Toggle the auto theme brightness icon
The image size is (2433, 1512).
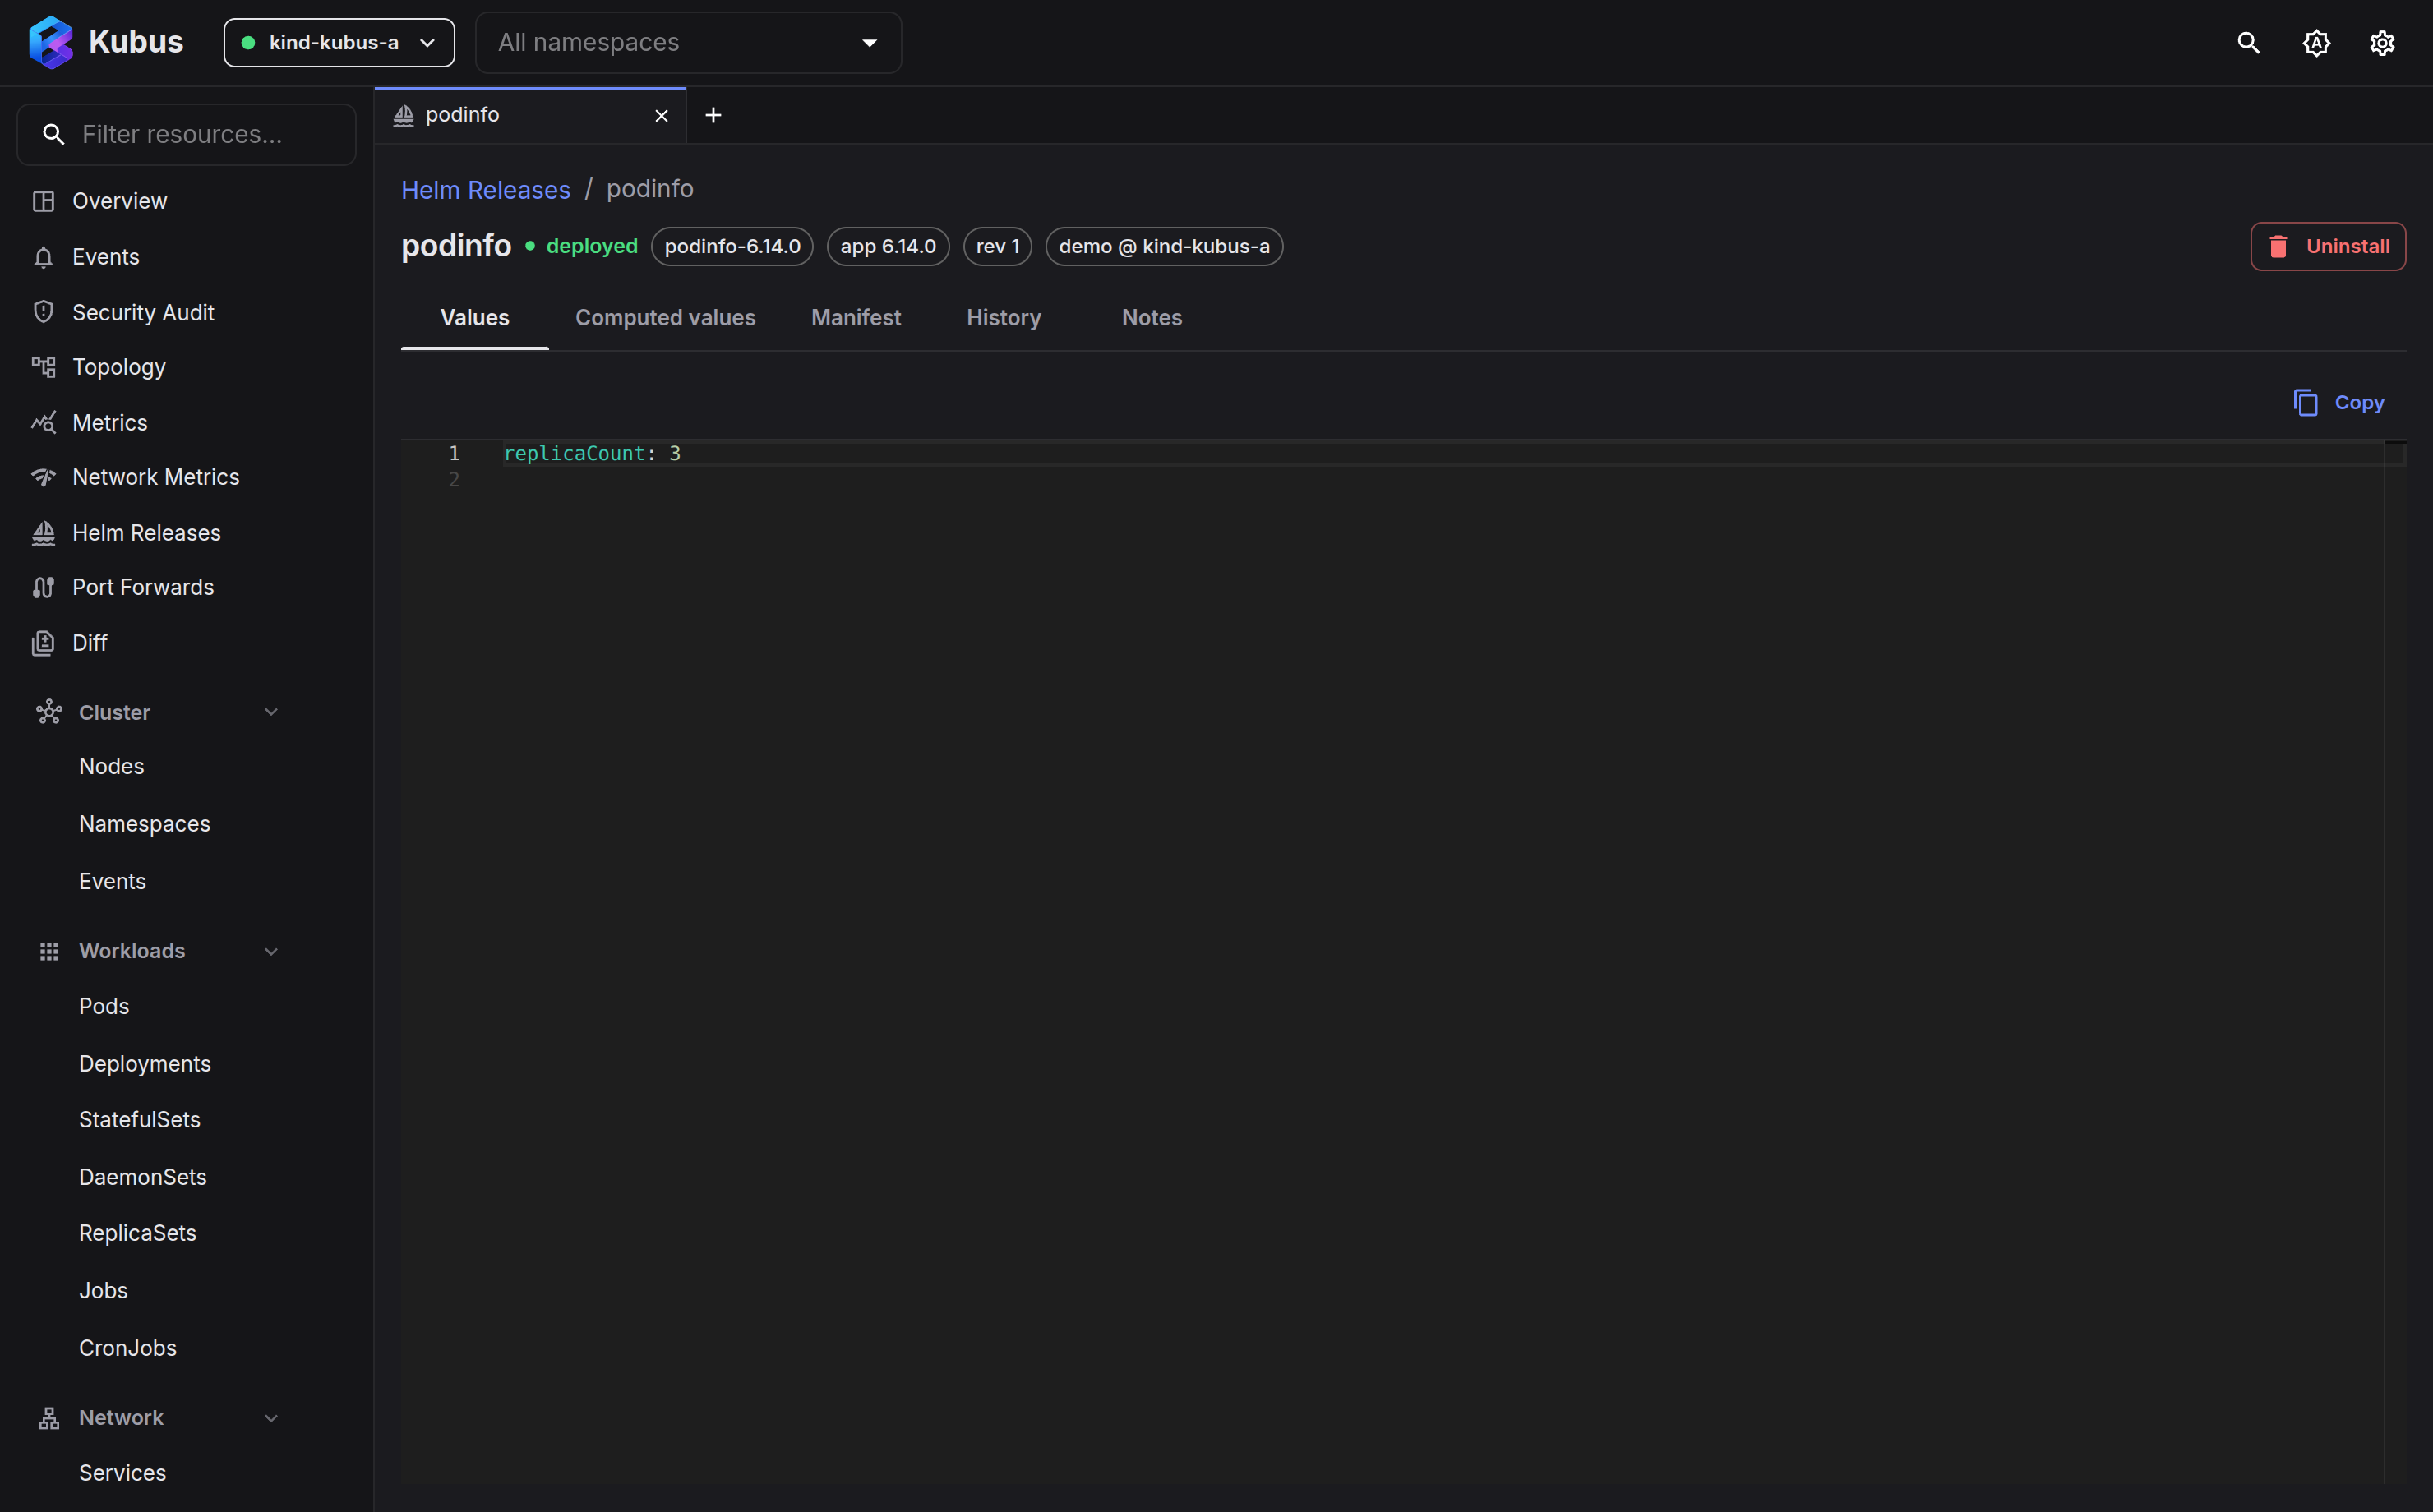pyautogui.click(x=2316, y=43)
